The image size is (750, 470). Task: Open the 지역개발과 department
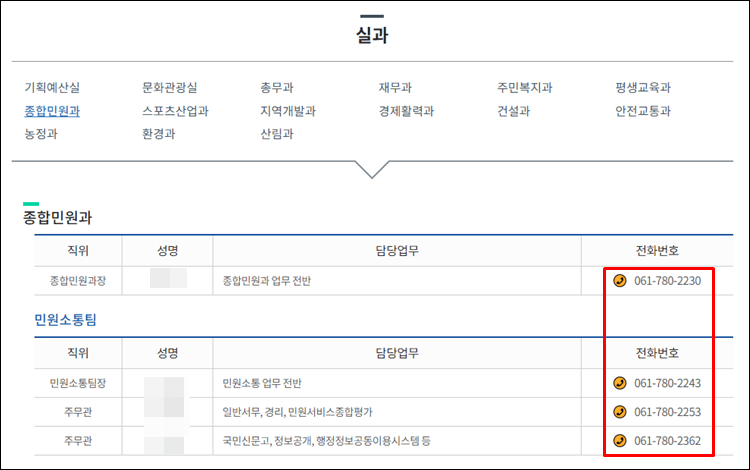point(288,111)
